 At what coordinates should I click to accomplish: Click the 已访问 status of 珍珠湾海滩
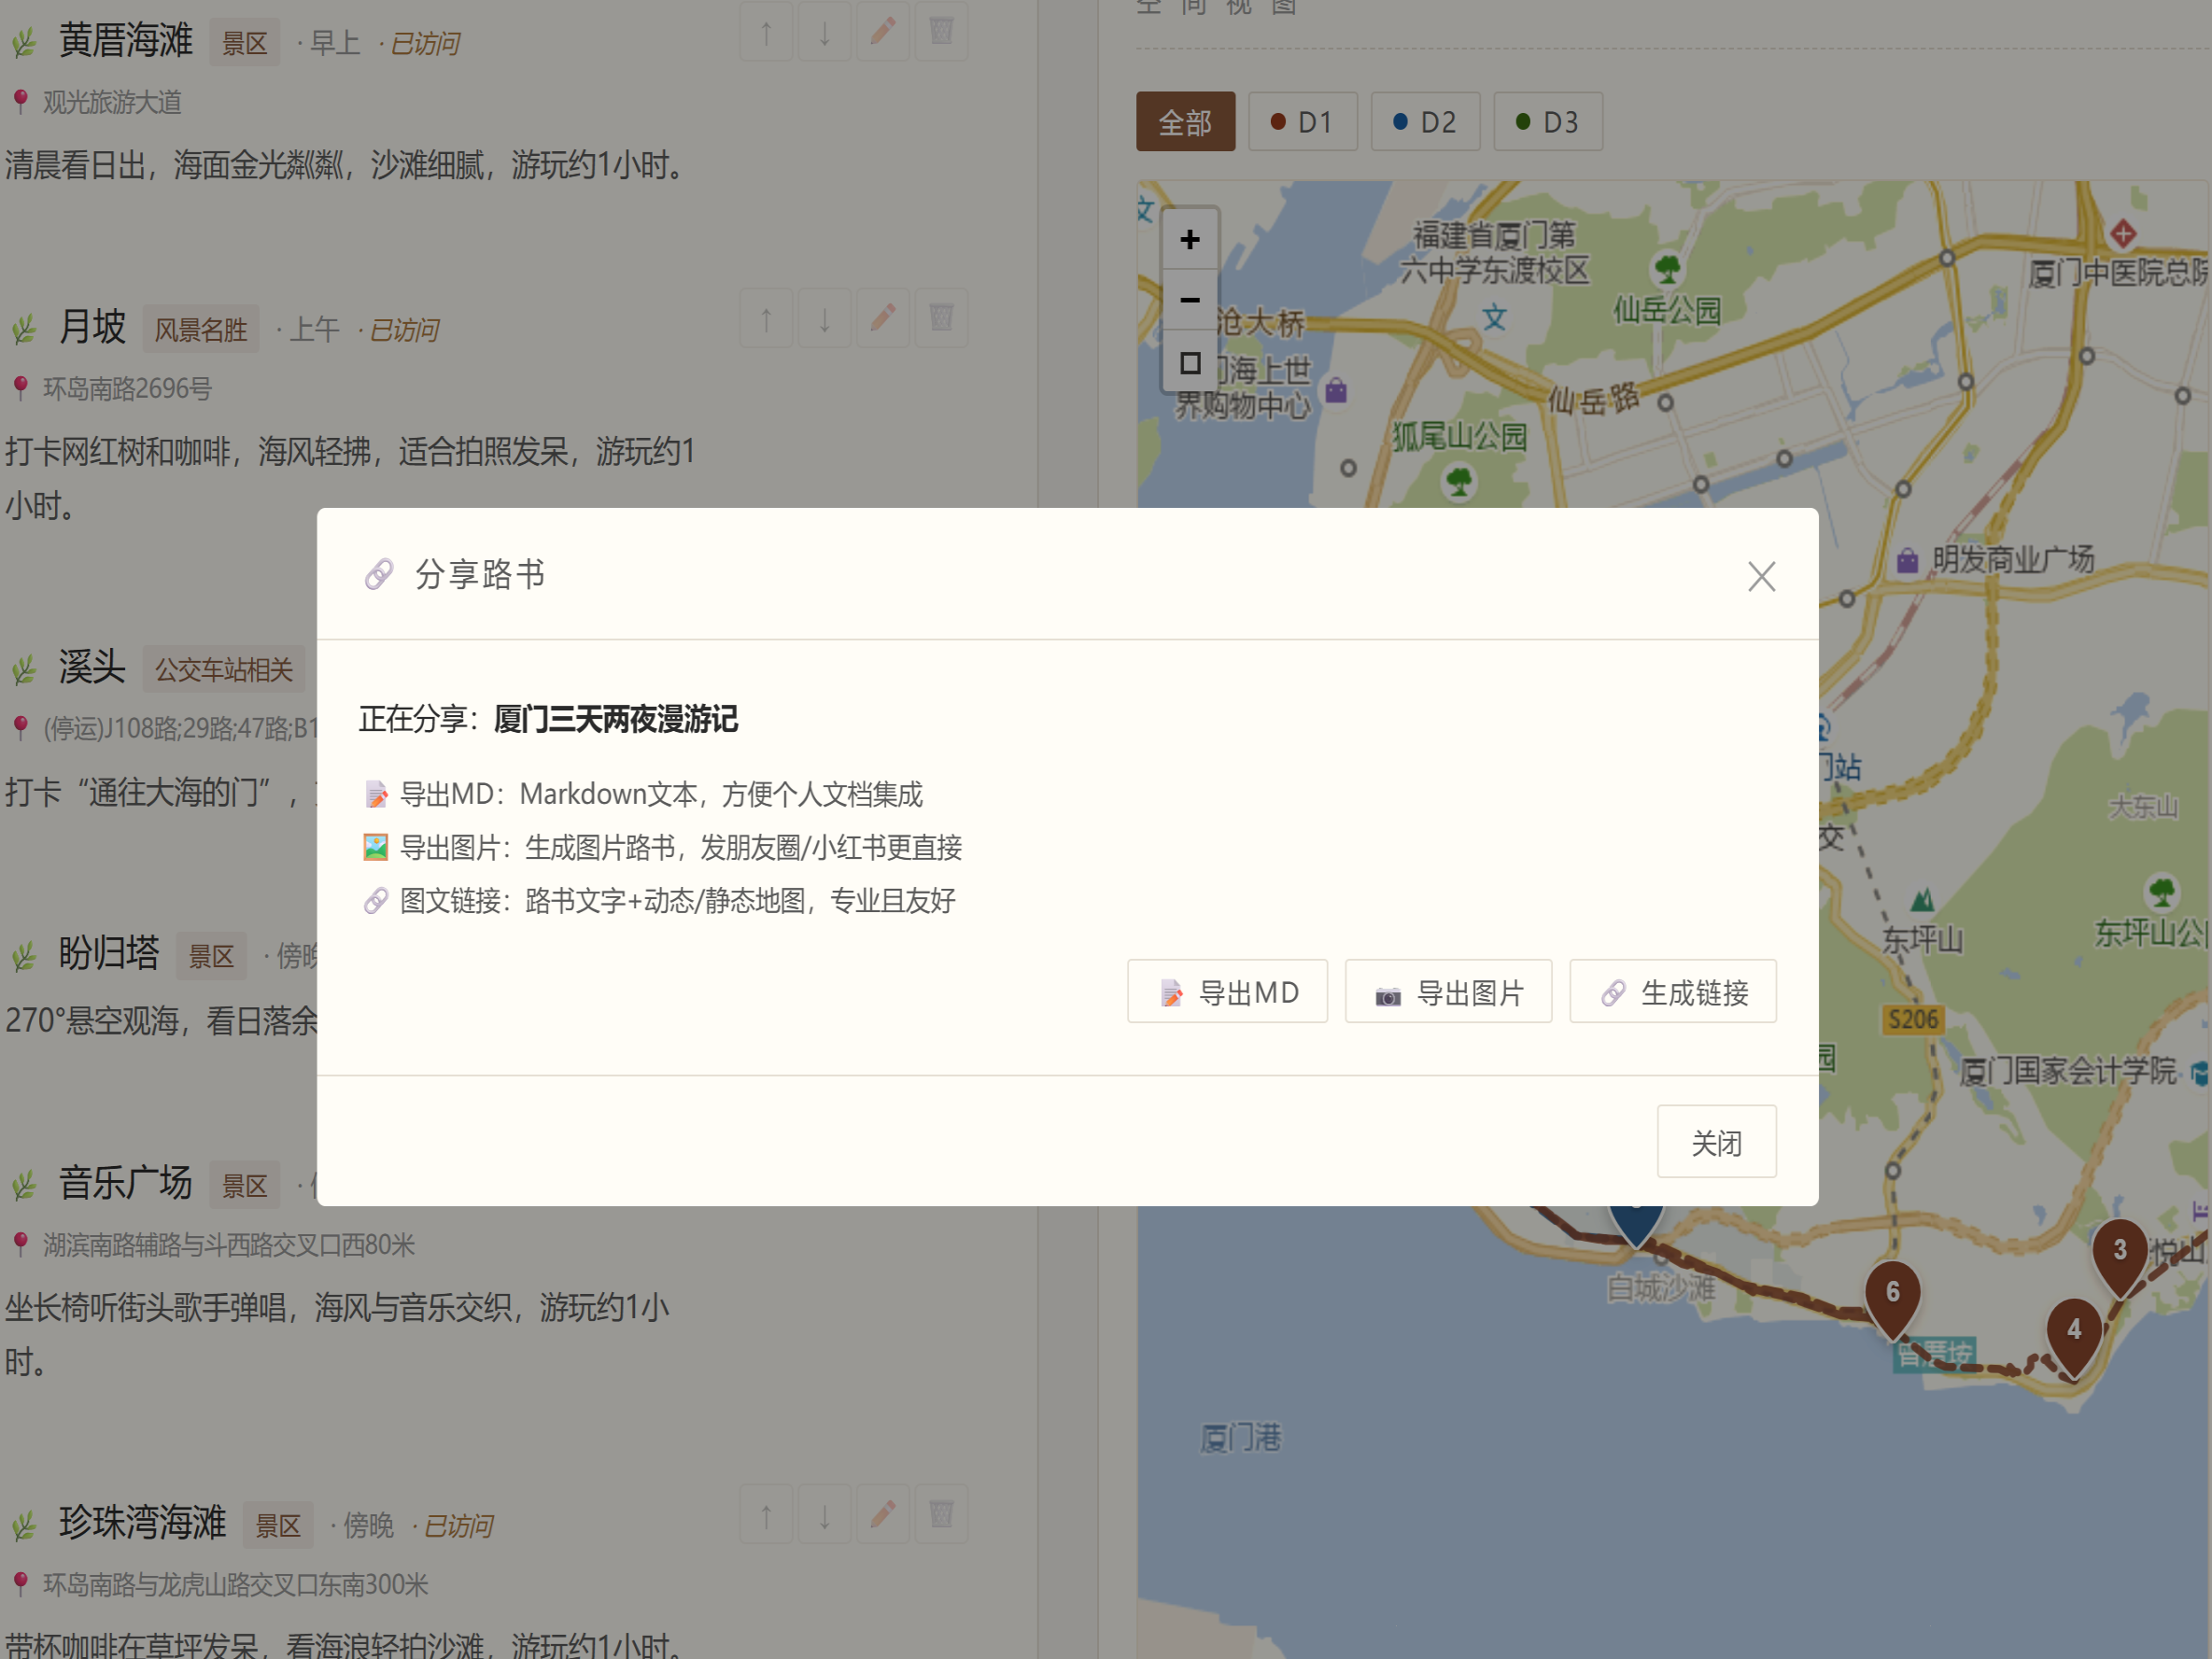[x=458, y=1525]
